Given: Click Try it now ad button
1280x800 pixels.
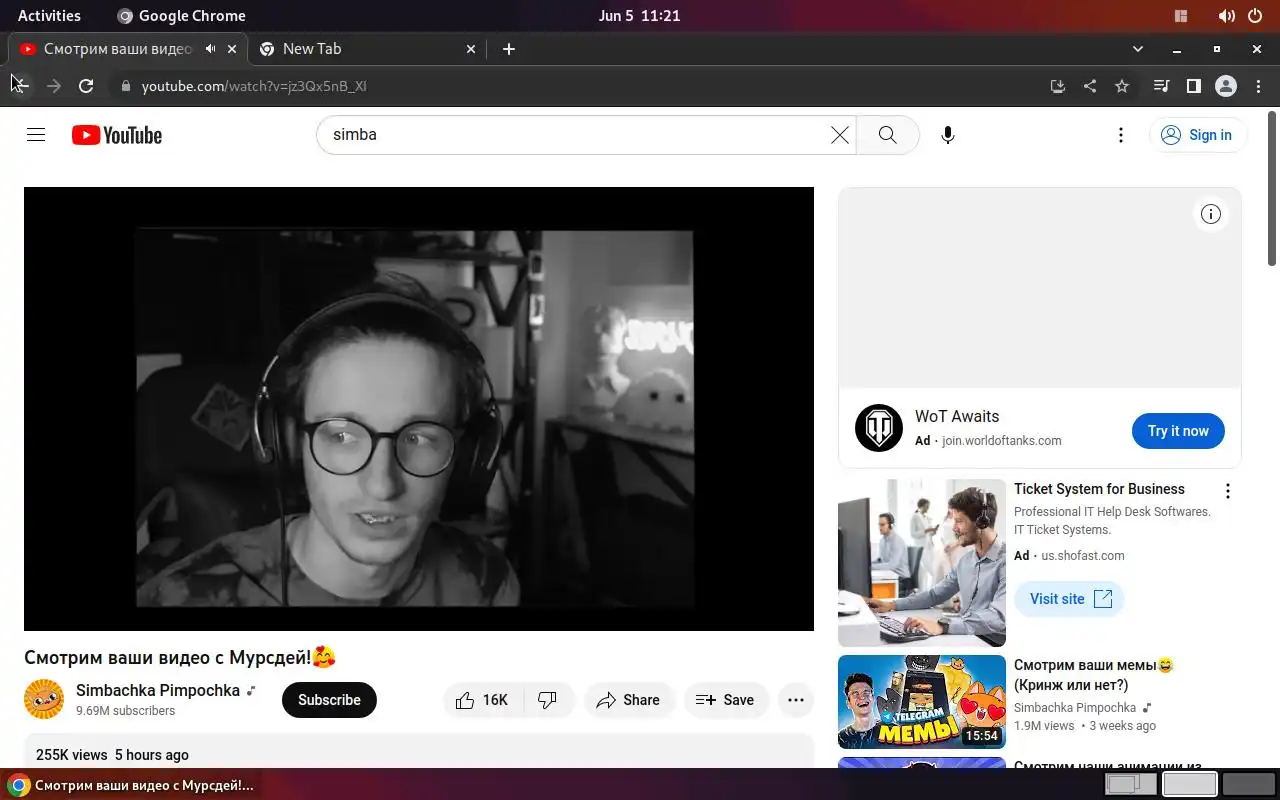Looking at the screenshot, I should (x=1178, y=431).
